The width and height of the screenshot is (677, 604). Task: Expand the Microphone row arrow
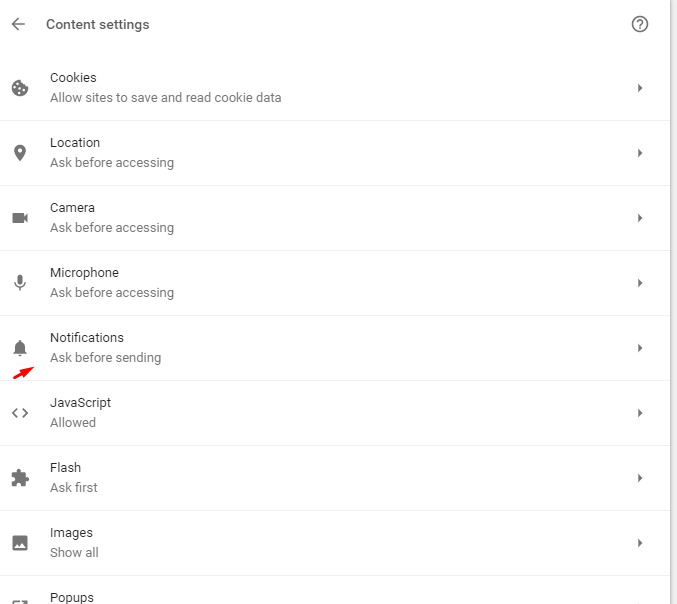point(640,283)
